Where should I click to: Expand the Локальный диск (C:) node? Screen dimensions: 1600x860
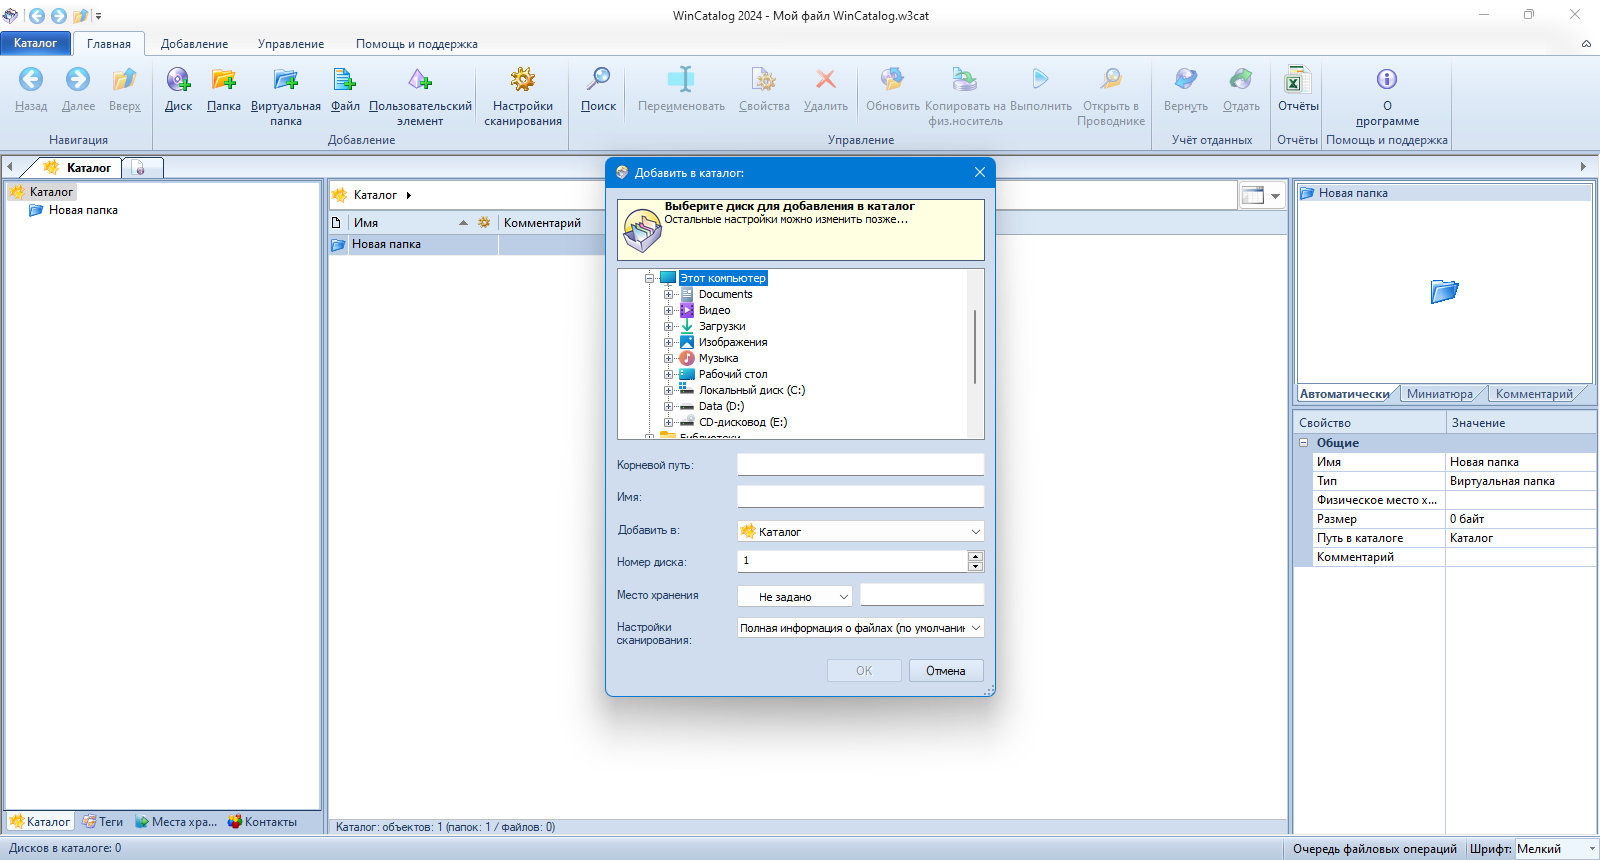pos(669,390)
